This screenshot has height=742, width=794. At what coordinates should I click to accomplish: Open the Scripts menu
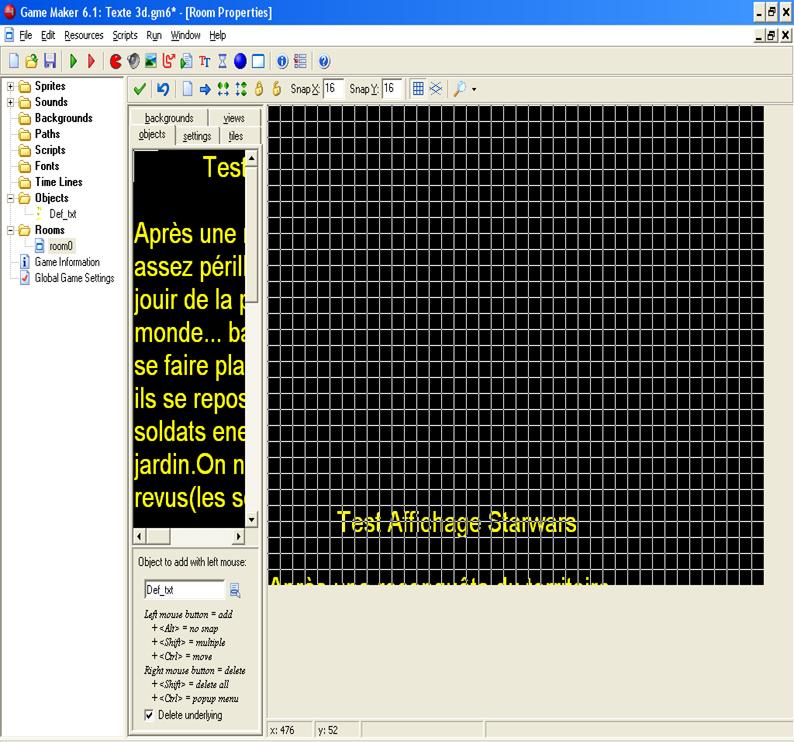[x=125, y=35]
